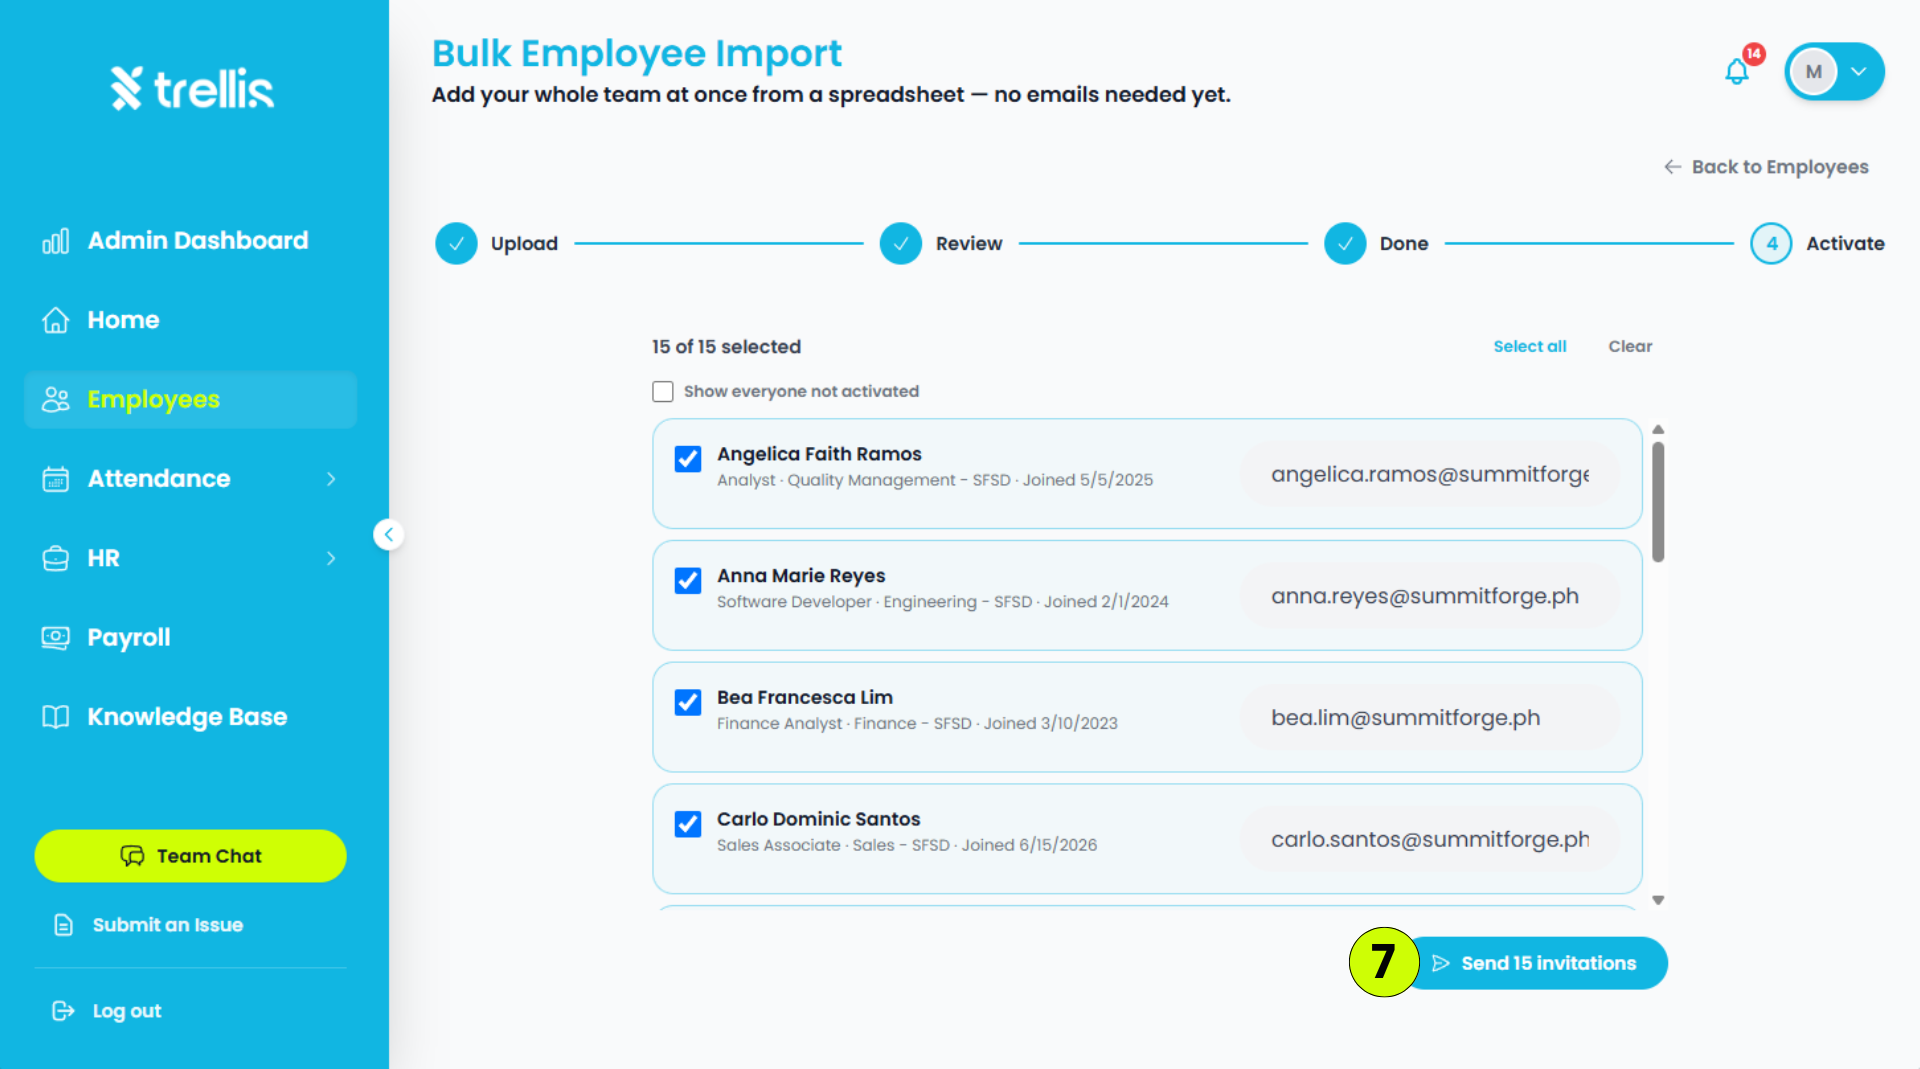The image size is (1920, 1069).
Task: Click the Admin Dashboard chart icon
Action: pyautogui.click(x=56, y=241)
